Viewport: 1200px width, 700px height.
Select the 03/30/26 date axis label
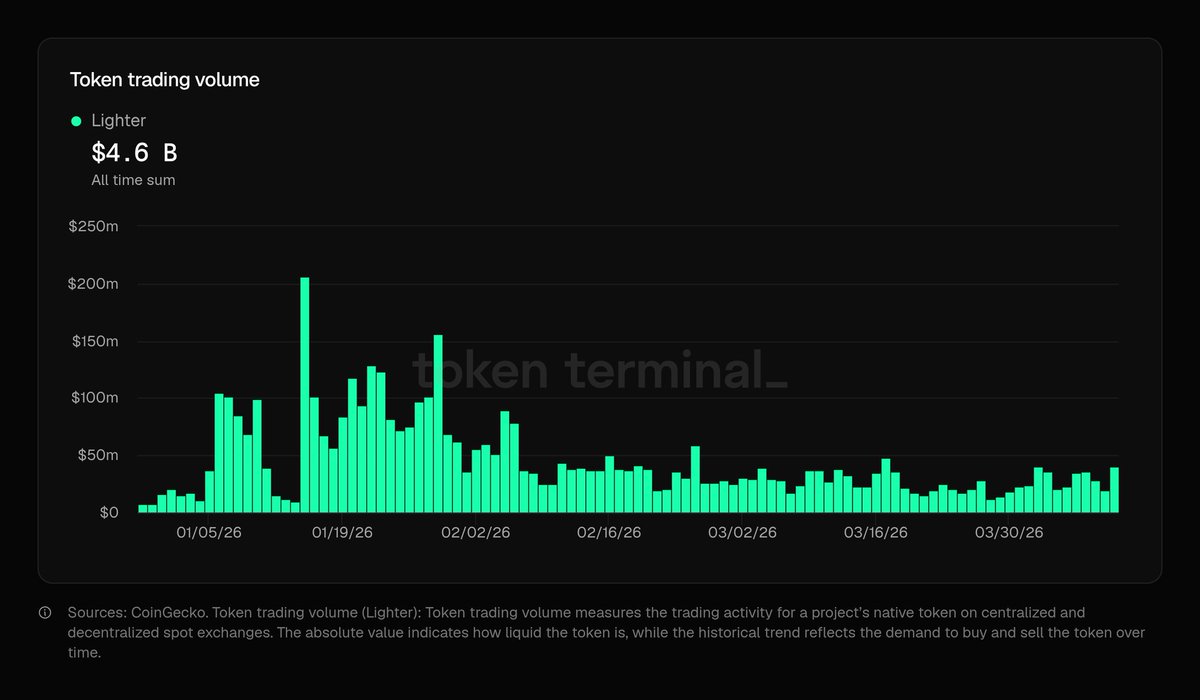coord(1010,533)
